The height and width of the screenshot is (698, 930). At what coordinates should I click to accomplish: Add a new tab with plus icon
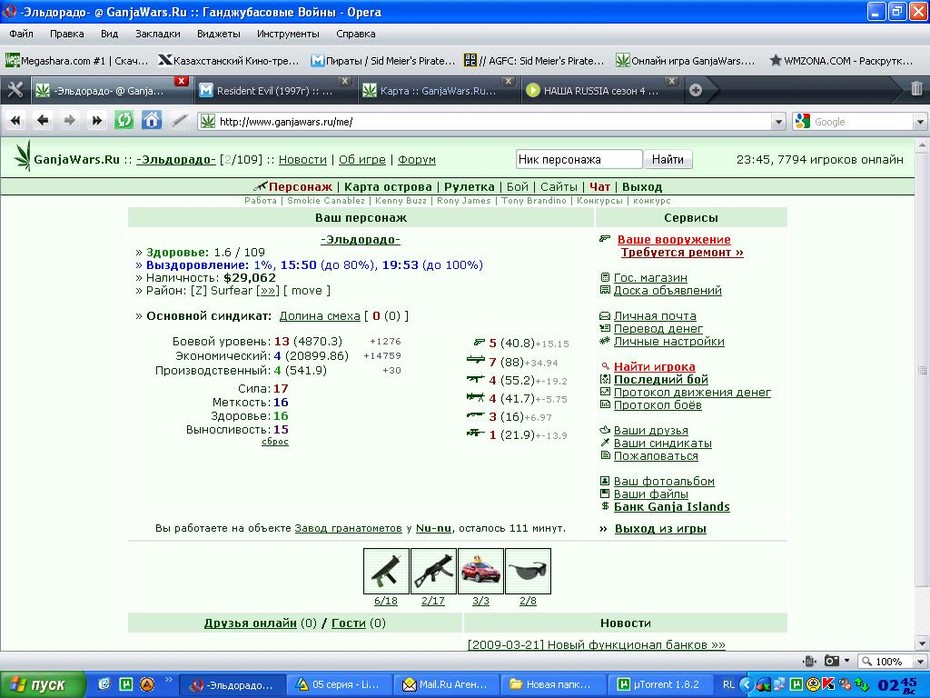[x=695, y=90]
